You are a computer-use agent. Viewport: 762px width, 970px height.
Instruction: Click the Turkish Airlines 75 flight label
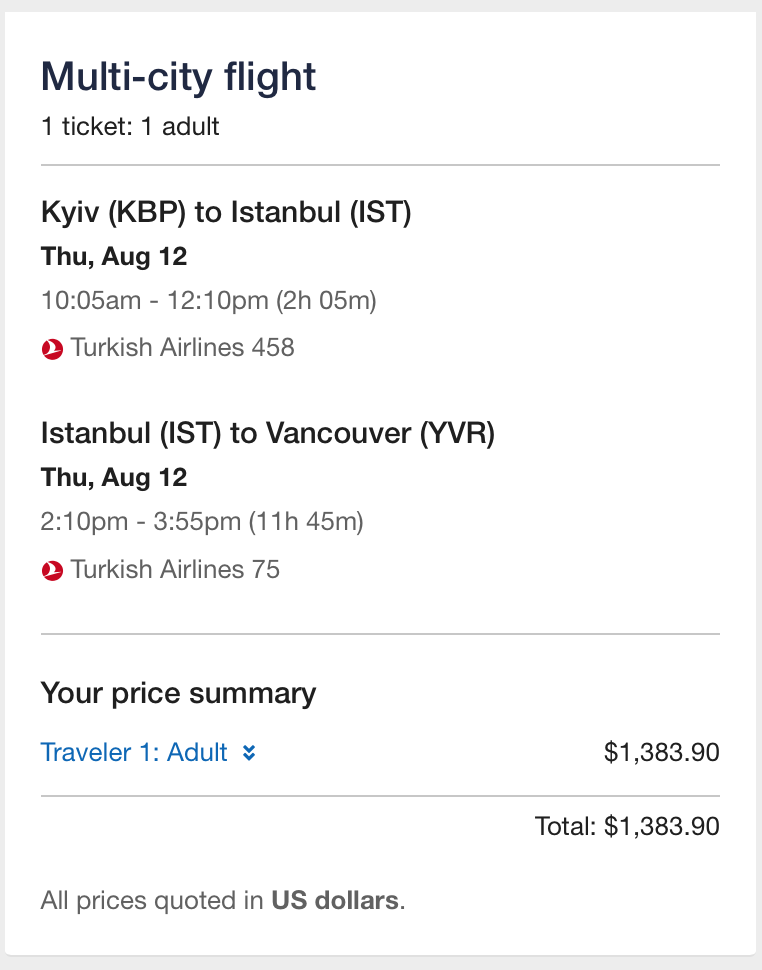coord(175,570)
